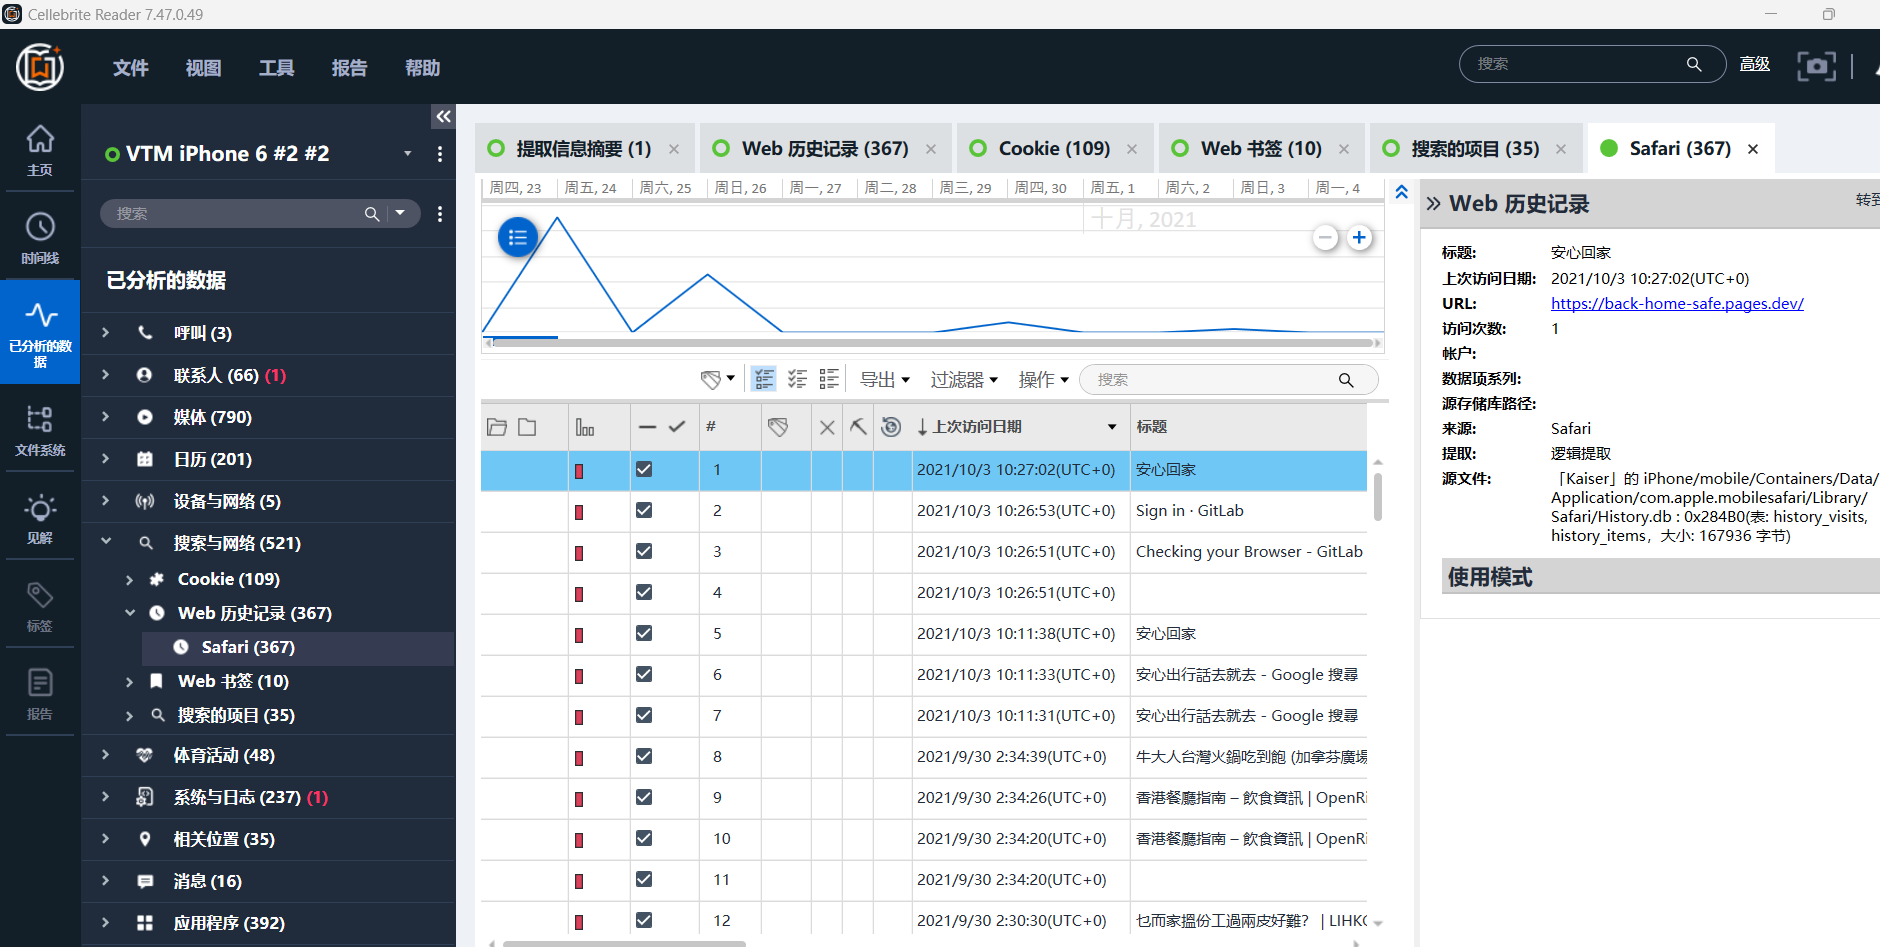Sort by 标题 column header

1248,427
